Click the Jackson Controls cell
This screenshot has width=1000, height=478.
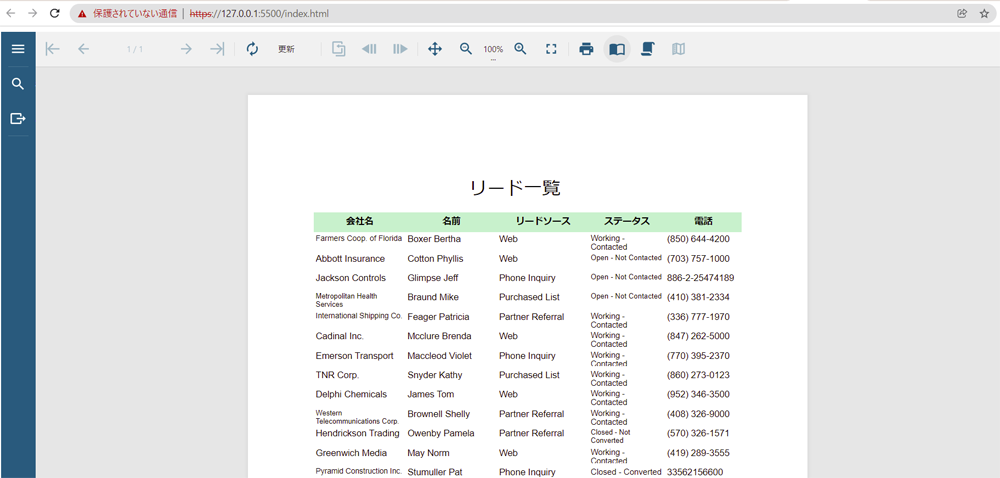(351, 278)
